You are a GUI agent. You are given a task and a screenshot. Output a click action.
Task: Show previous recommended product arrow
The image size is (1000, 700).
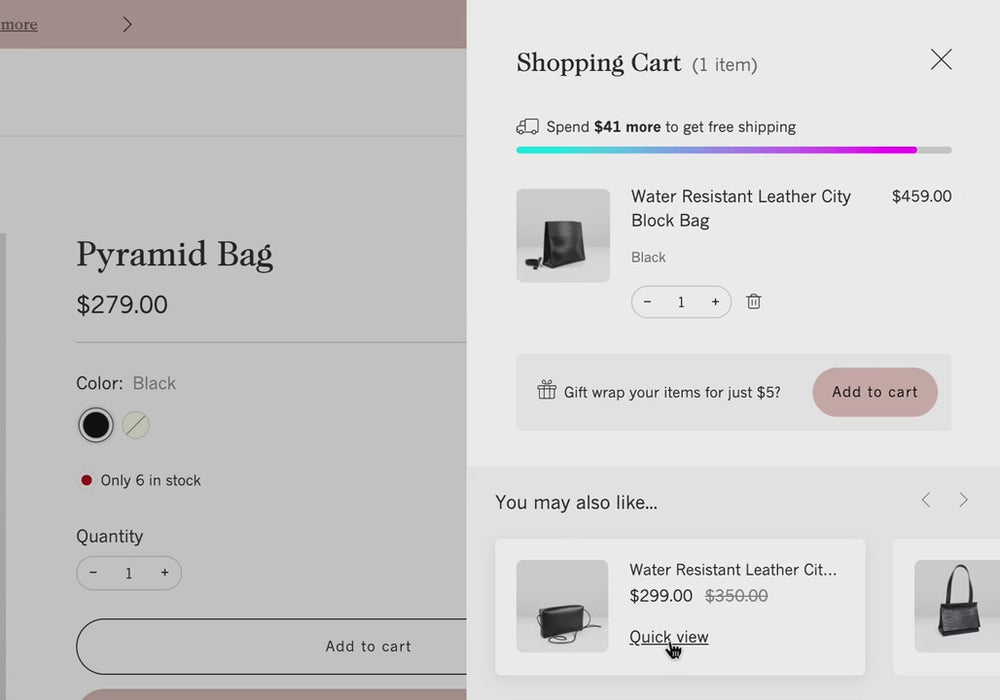[926, 500]
